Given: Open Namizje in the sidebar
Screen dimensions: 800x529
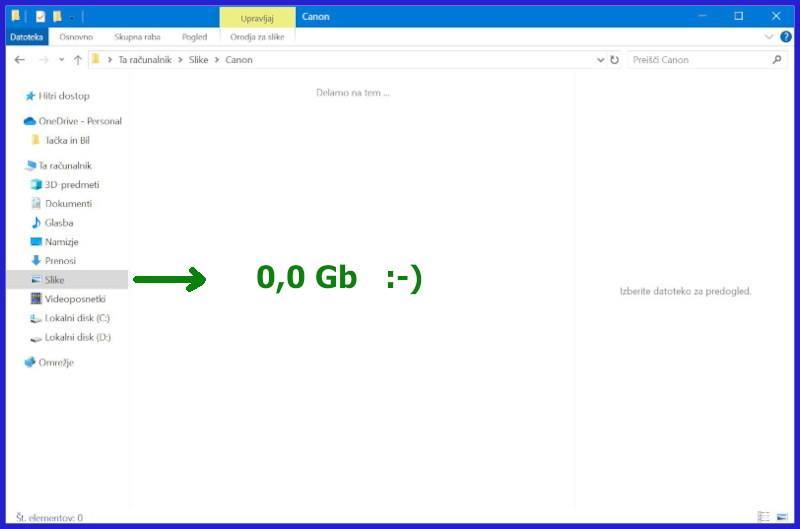Looking at the screenshot, I should click(x=61, y=242).
